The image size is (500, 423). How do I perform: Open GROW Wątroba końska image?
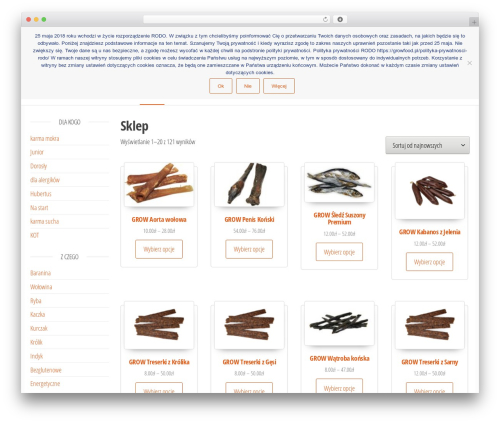tap(339, 323)
